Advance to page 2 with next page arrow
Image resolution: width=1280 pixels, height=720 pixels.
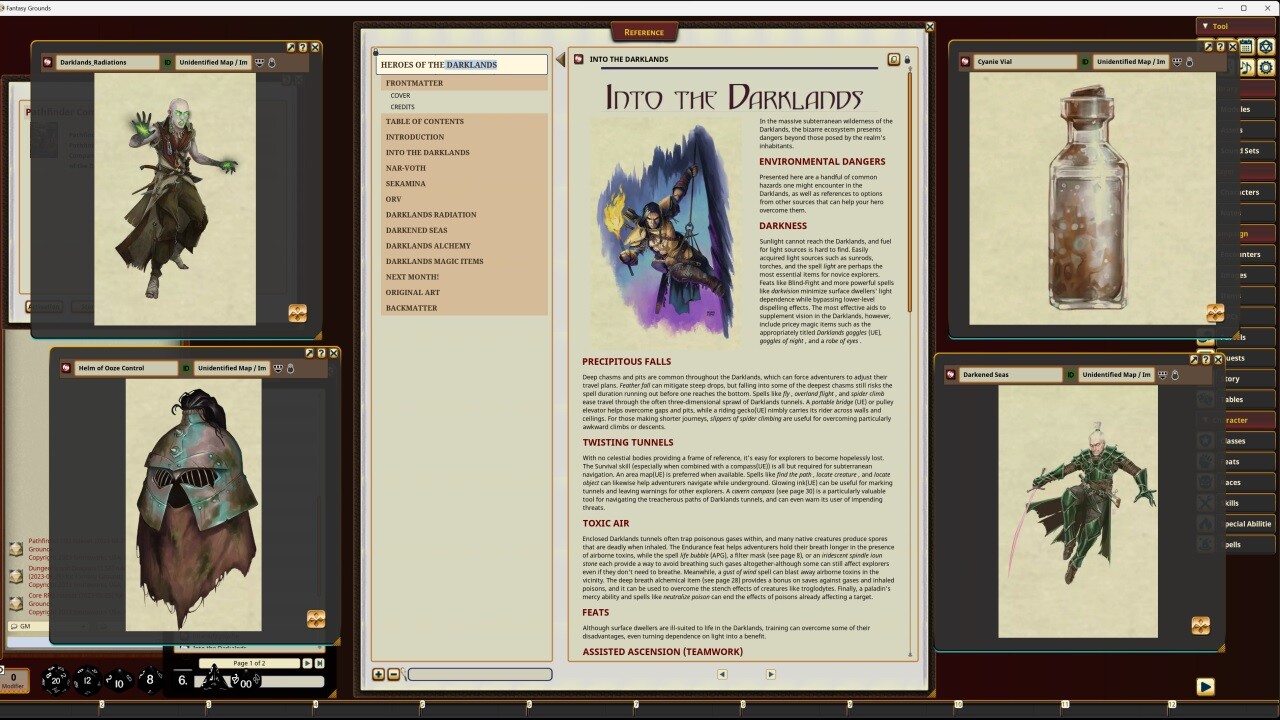click(x=308, y=663)
